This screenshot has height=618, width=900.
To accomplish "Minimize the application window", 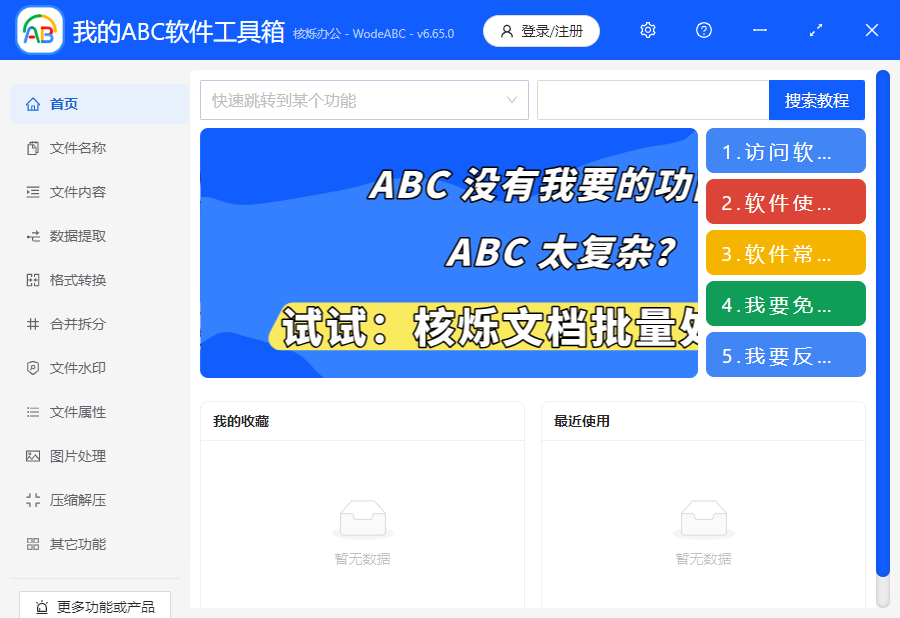I will point(760,30).
